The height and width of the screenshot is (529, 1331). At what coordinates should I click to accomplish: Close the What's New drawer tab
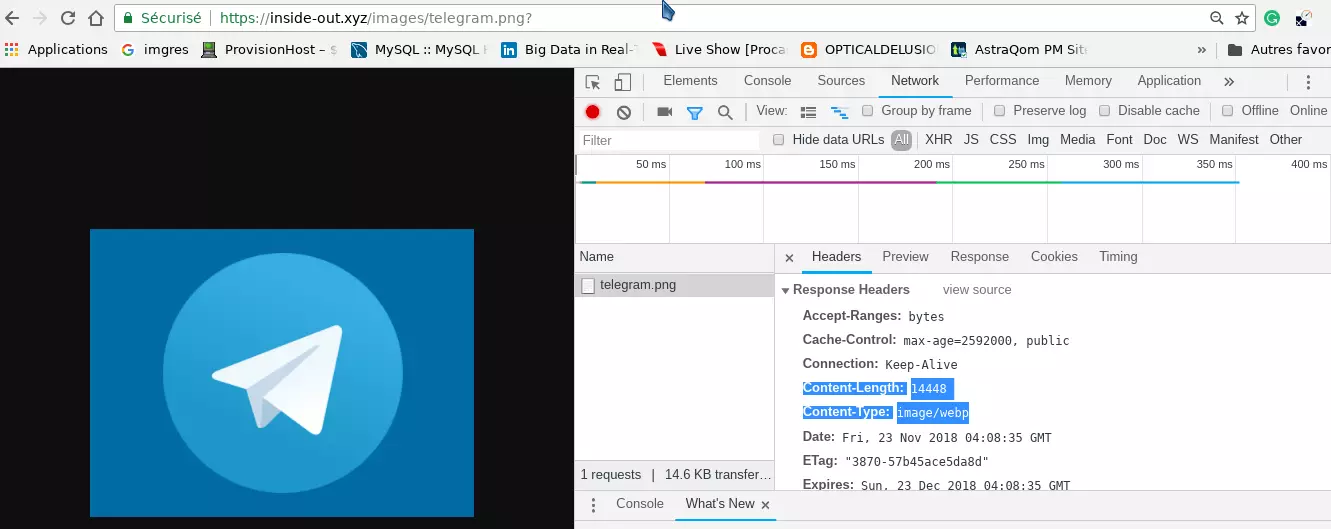[766, 505]
